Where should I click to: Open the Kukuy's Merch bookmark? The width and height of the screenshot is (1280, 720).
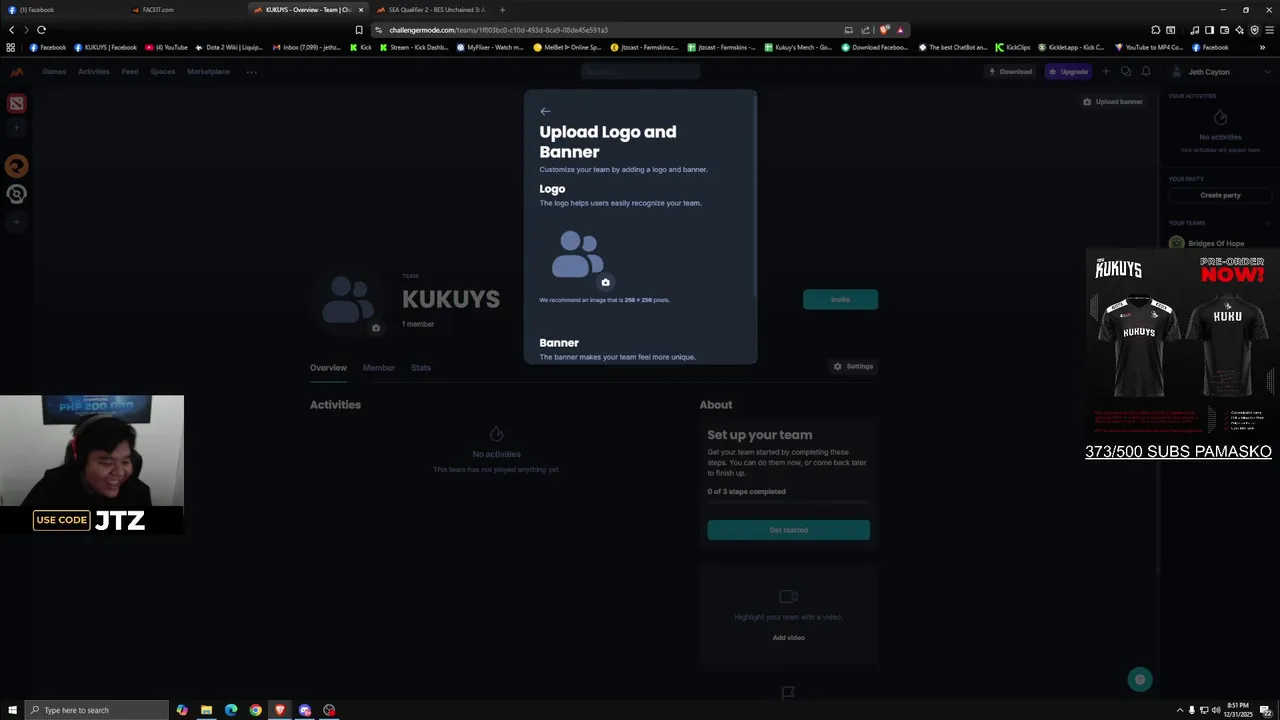coord(798,47)
